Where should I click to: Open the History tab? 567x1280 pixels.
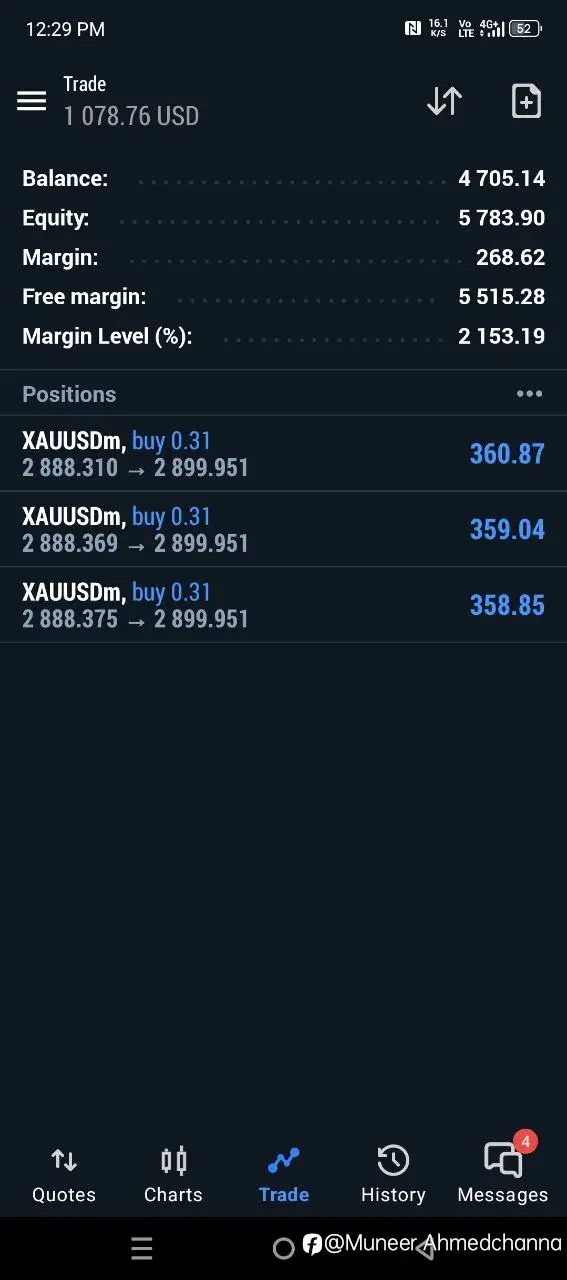393,1176
